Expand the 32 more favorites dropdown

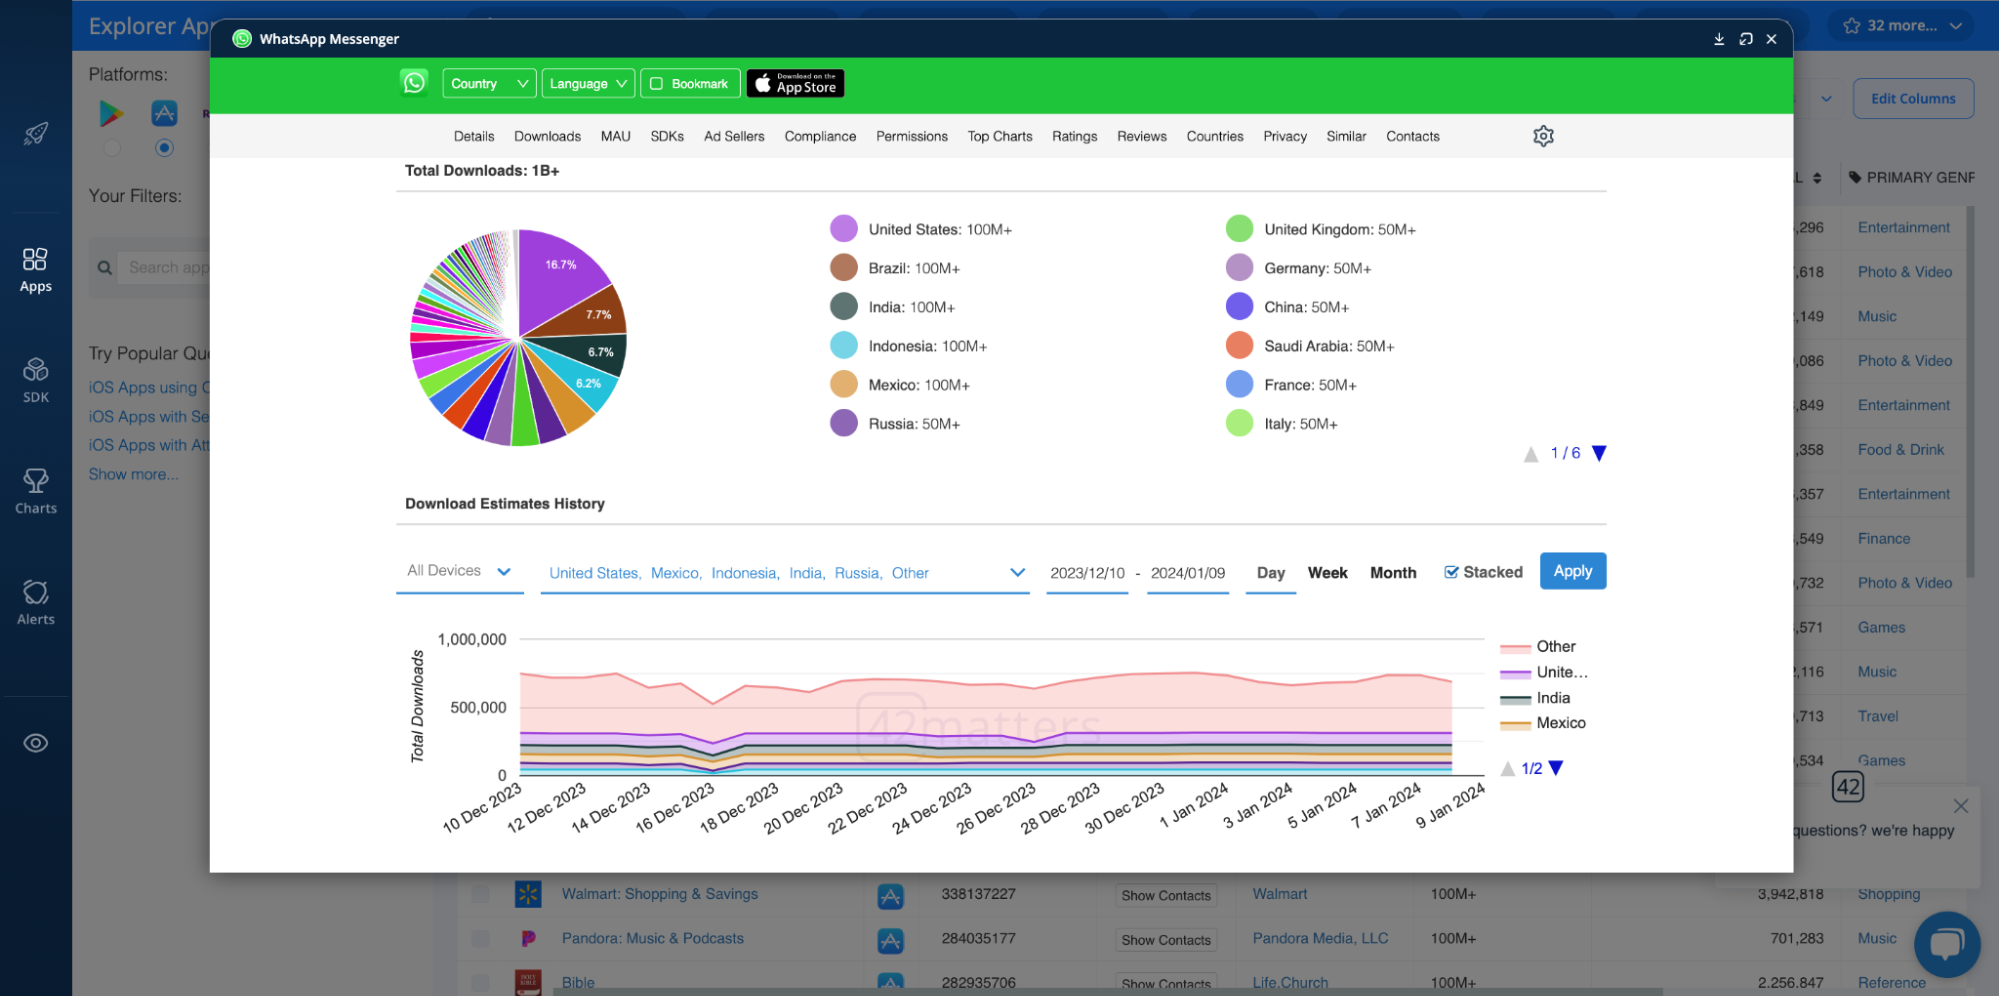[1902, 25]
